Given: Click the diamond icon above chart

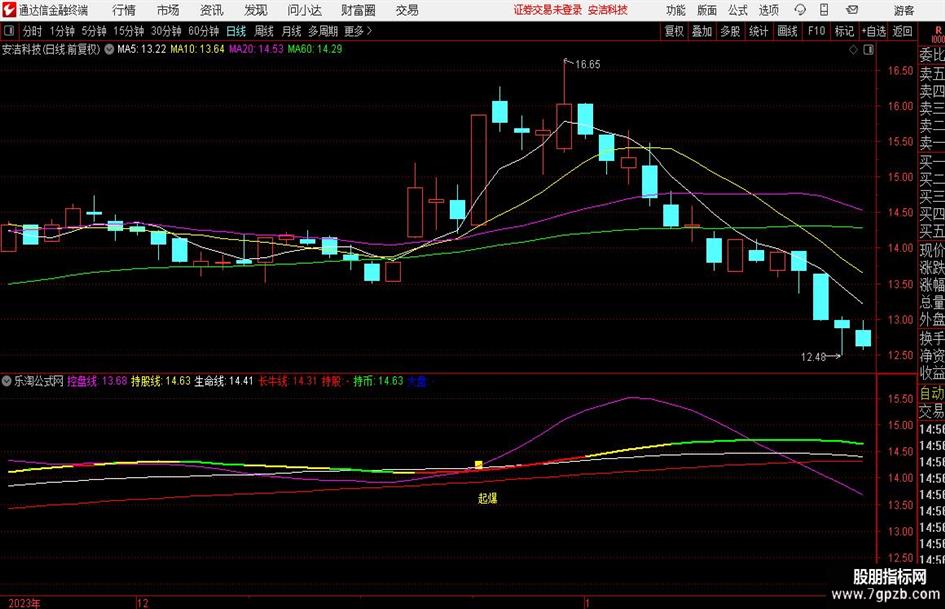Looking at the screenshot, I should [853, 50].
